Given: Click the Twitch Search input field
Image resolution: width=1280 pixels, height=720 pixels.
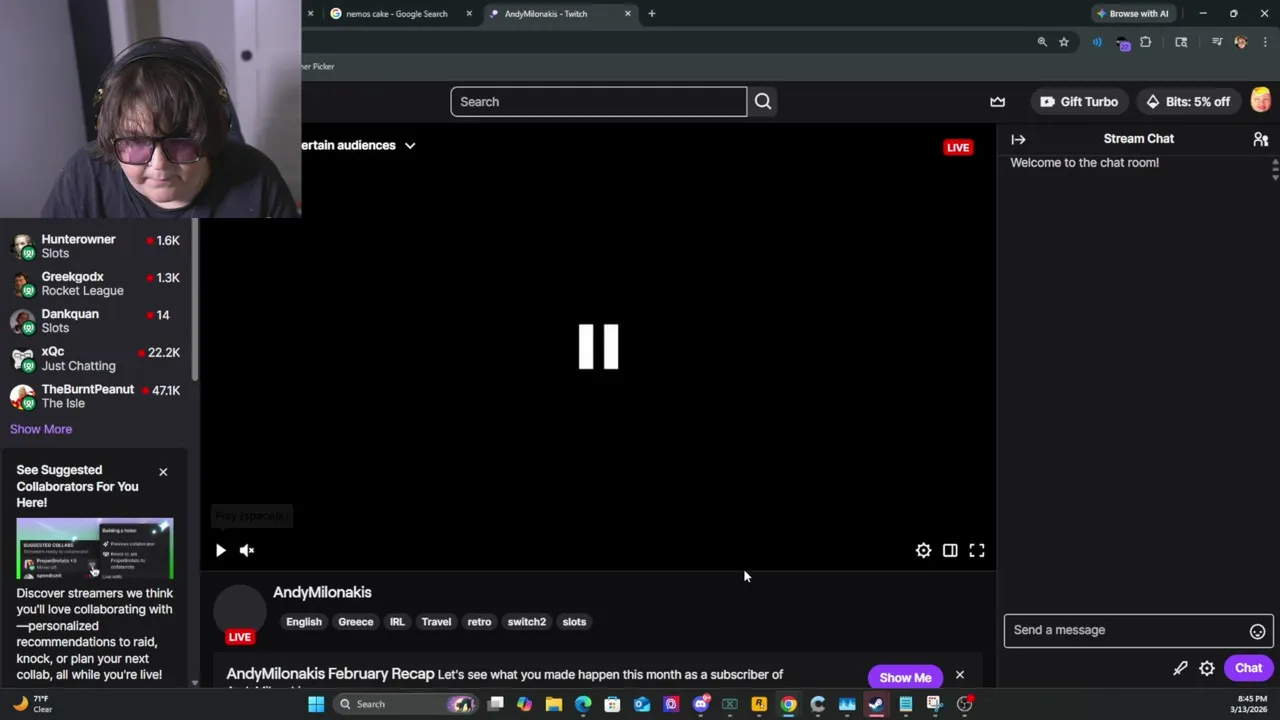Looking at the screenshot, I should [x=598, y=102].
